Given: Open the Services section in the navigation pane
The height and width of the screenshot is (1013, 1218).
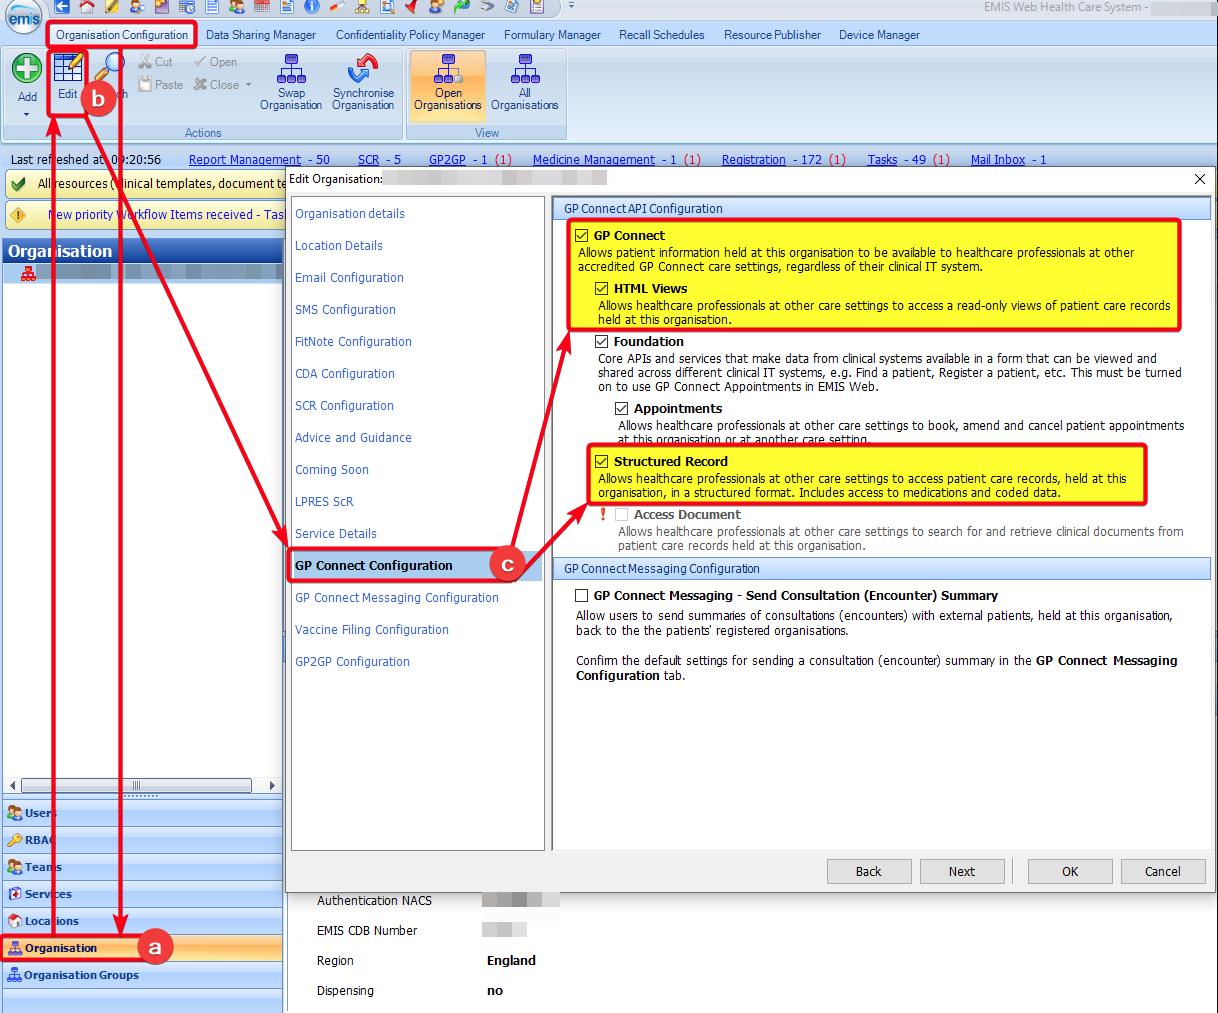Looking at the screenshot, I should pyautogui.click(x=143, y=894).
